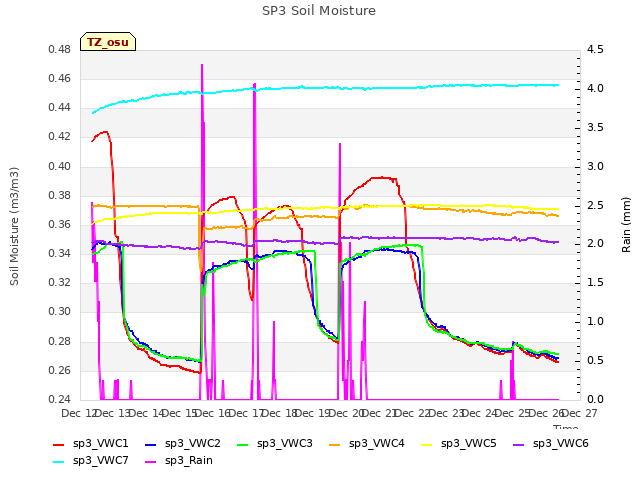The height and width of the screenshot is (480, 640).
Task: Click the 4.0 rain axis tick label
Action: [595, 89]
